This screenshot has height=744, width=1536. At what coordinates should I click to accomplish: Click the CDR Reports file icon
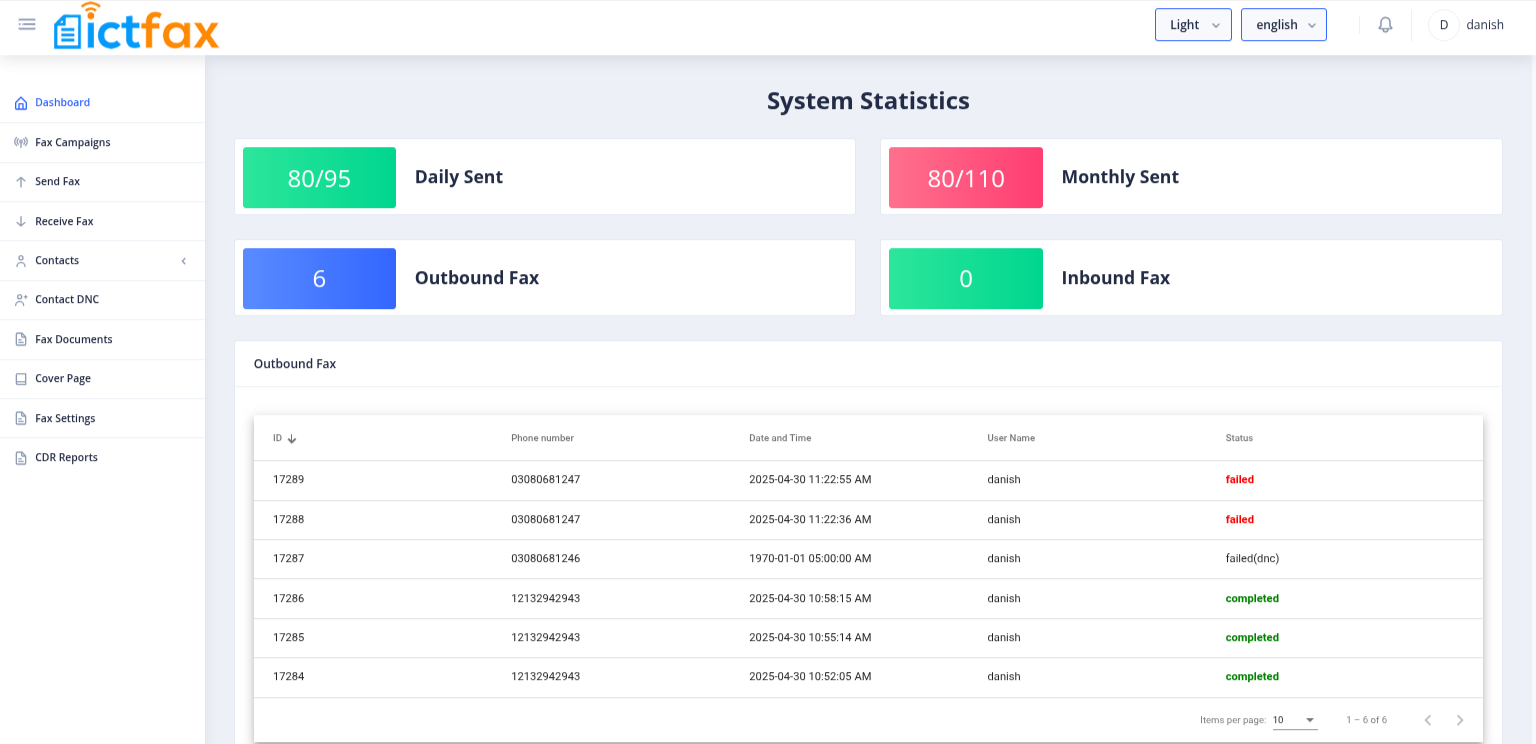pyautogui.click(x=21, y=458)
